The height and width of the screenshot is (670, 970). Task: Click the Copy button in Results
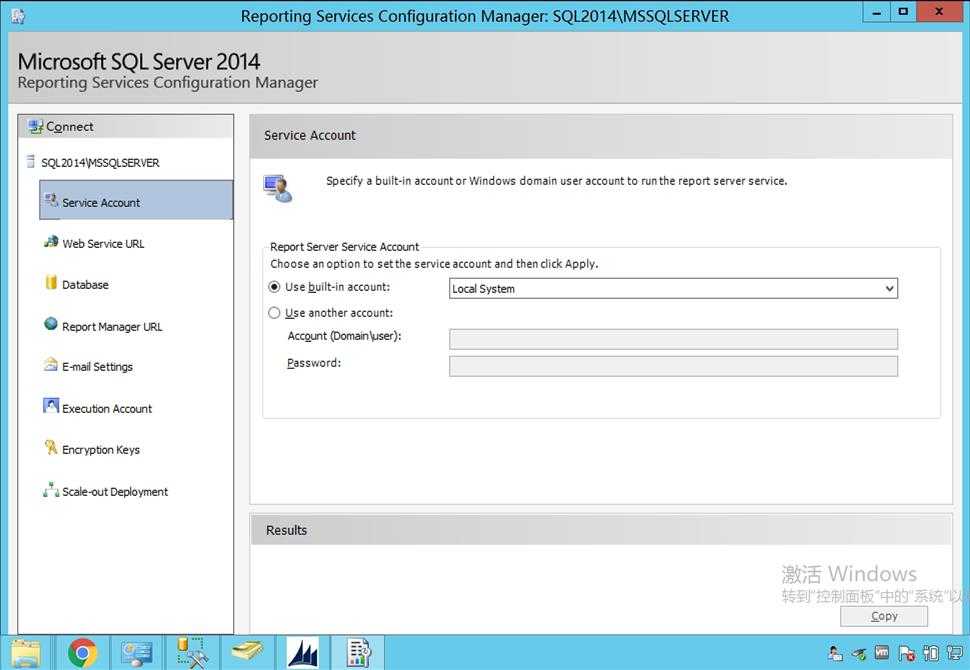[883, 616]
